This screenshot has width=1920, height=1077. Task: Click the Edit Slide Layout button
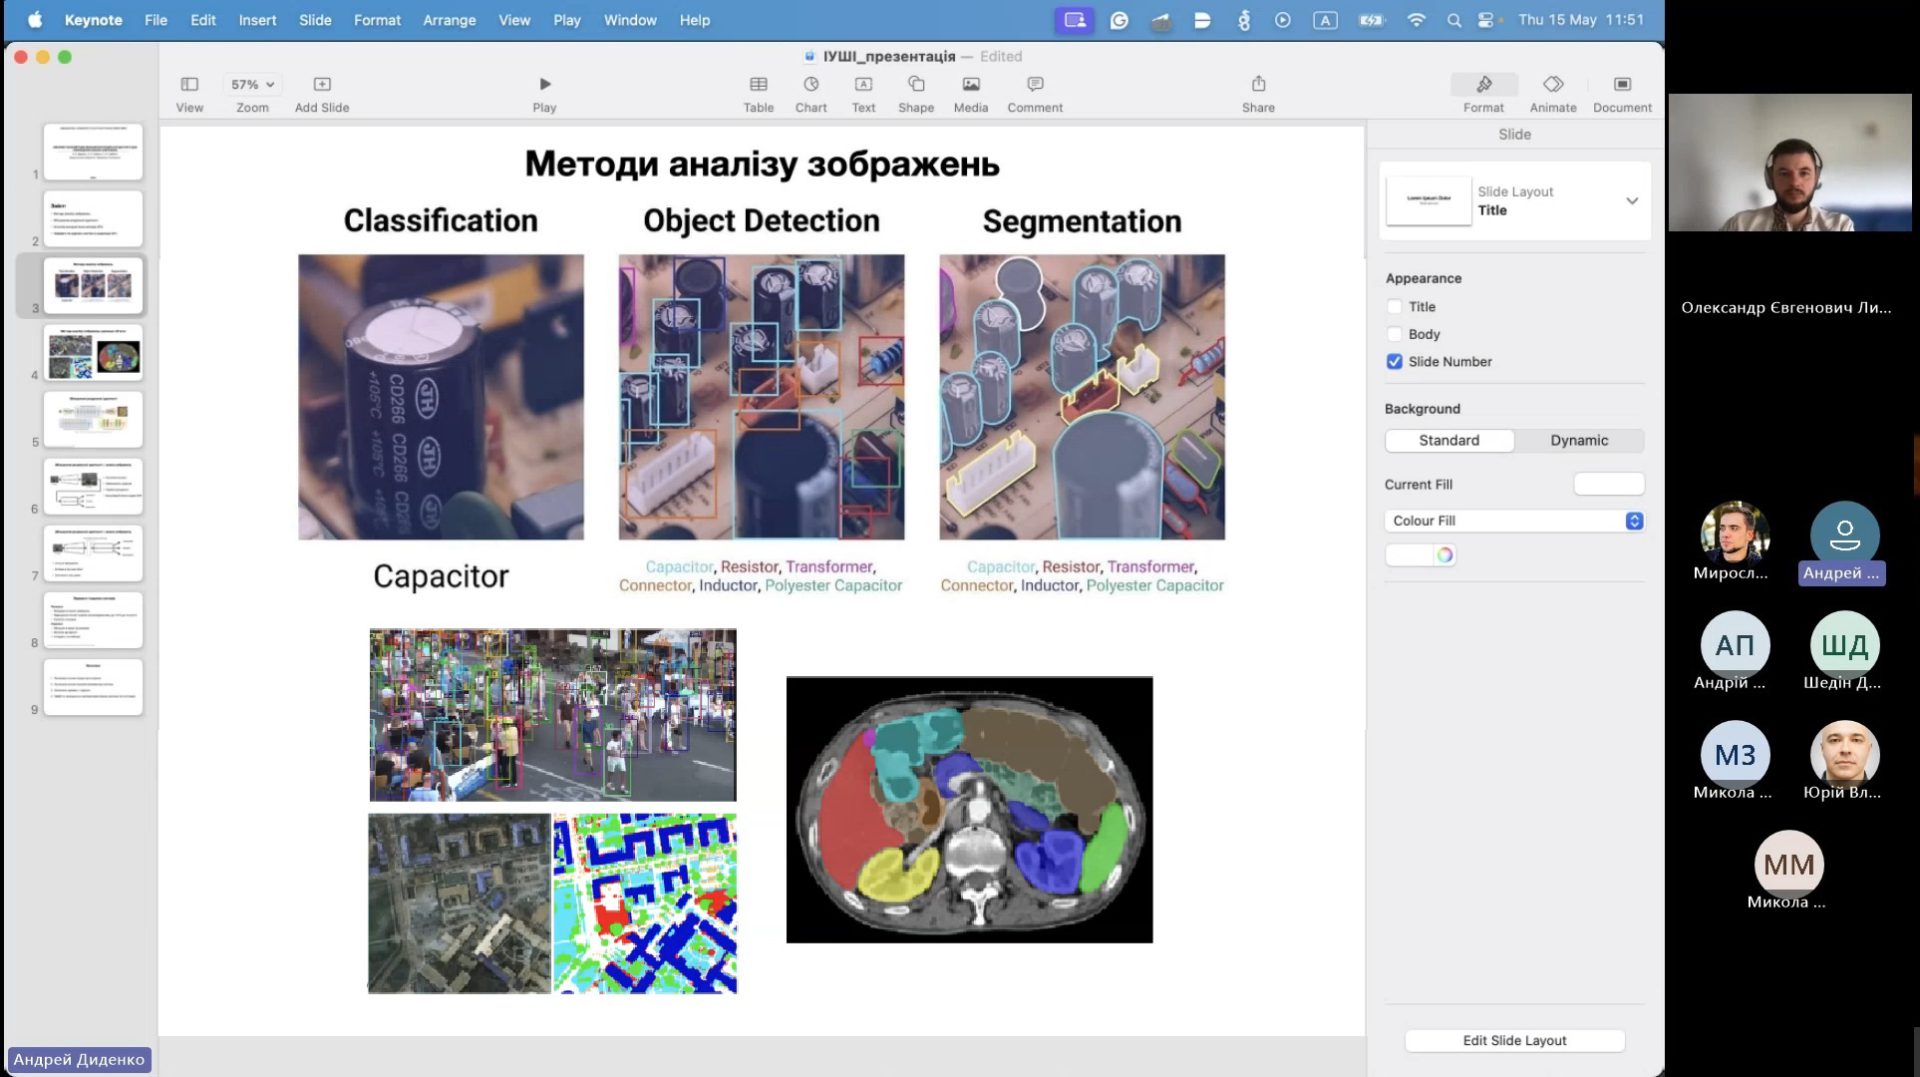click(1514, 1041)
